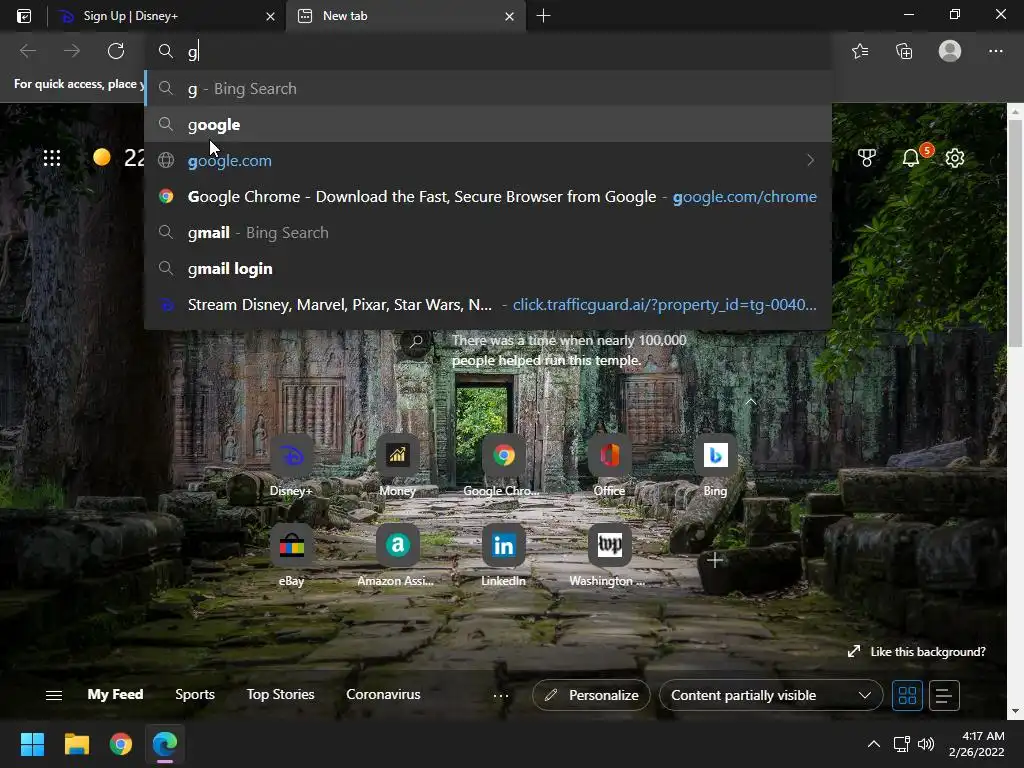Open 'Content partially visible' dropdown
The image size is (1024, 768).
[771, 695]
